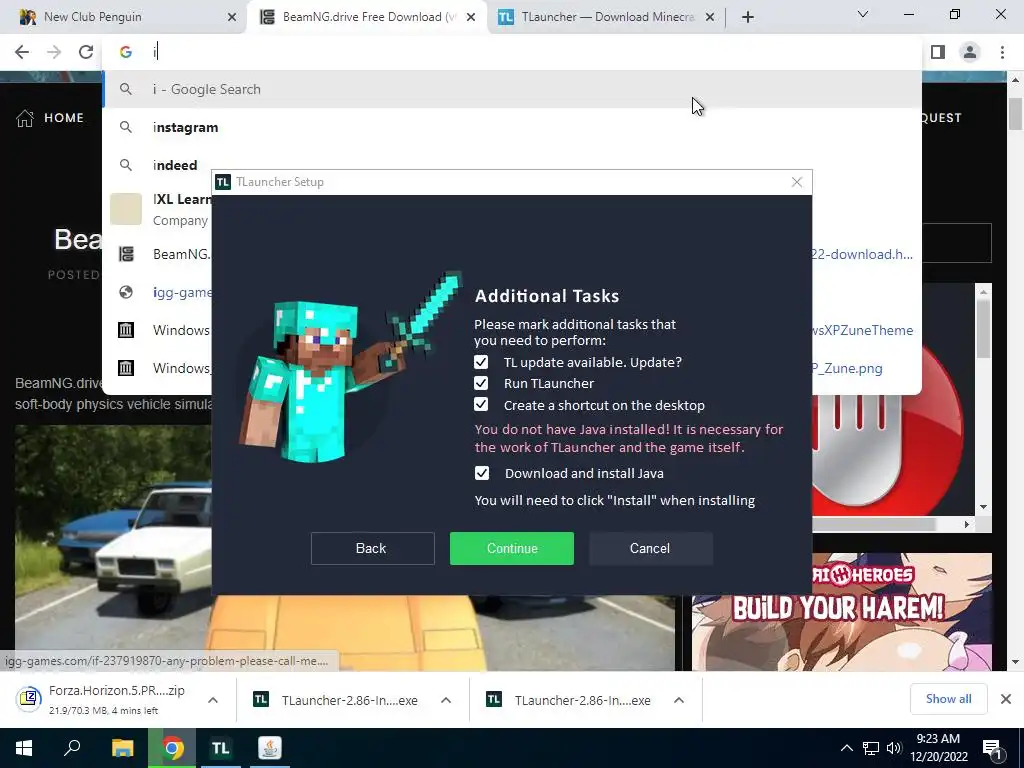
Task: Toggle 'Create a shortcut on the desktop'
Action: coord(481,405)
